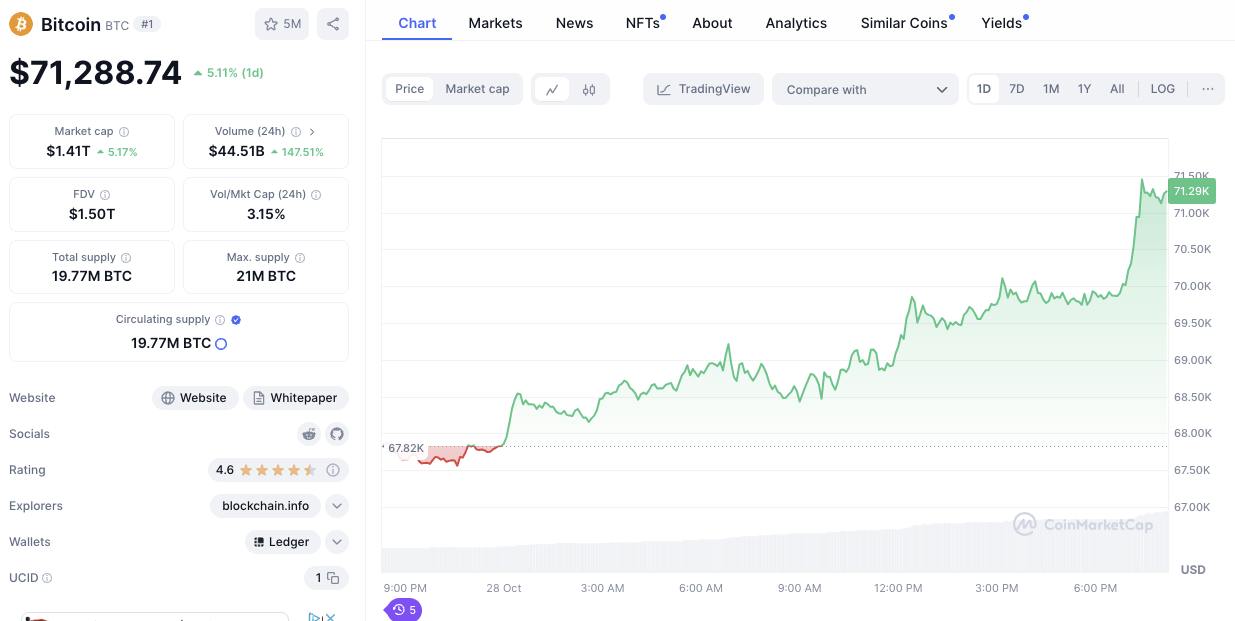1235x621 pixels.
Task: Show the UCID info tooltip icon
Action: pyautogui.click(x=47, y=578)
